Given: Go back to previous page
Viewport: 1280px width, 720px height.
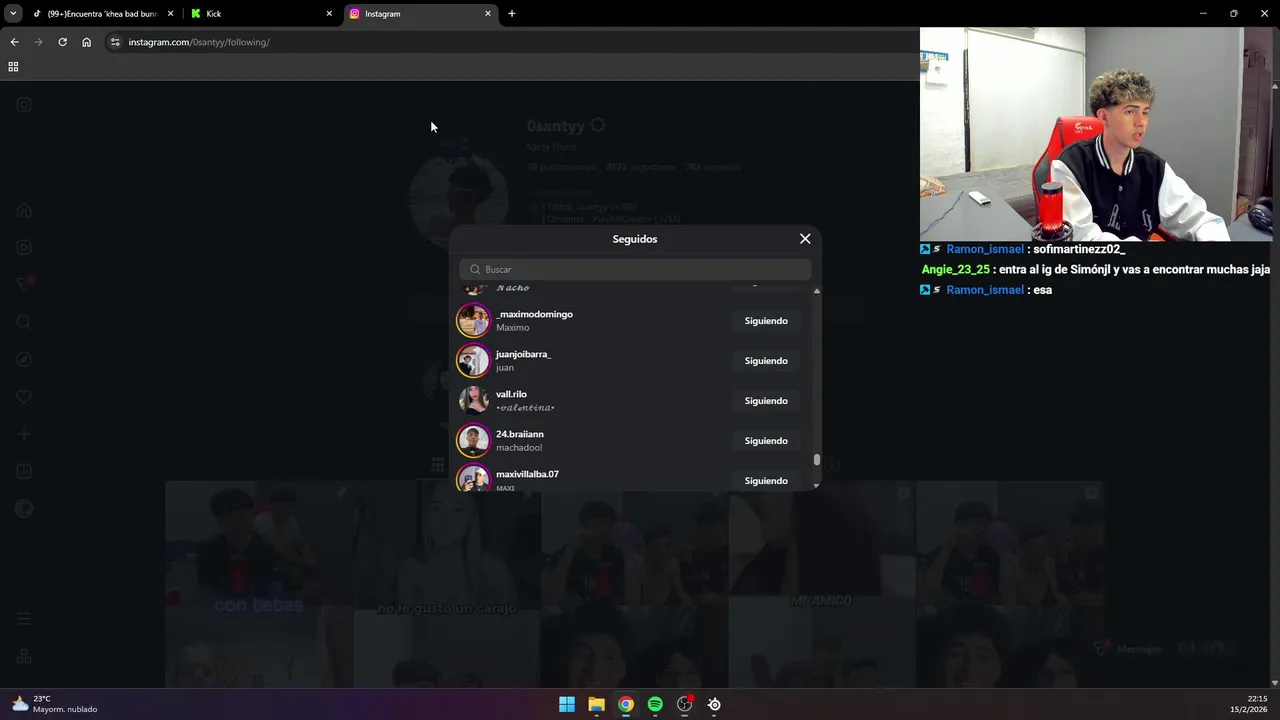Looking at the screenshot, I should (x=14, y=42).
